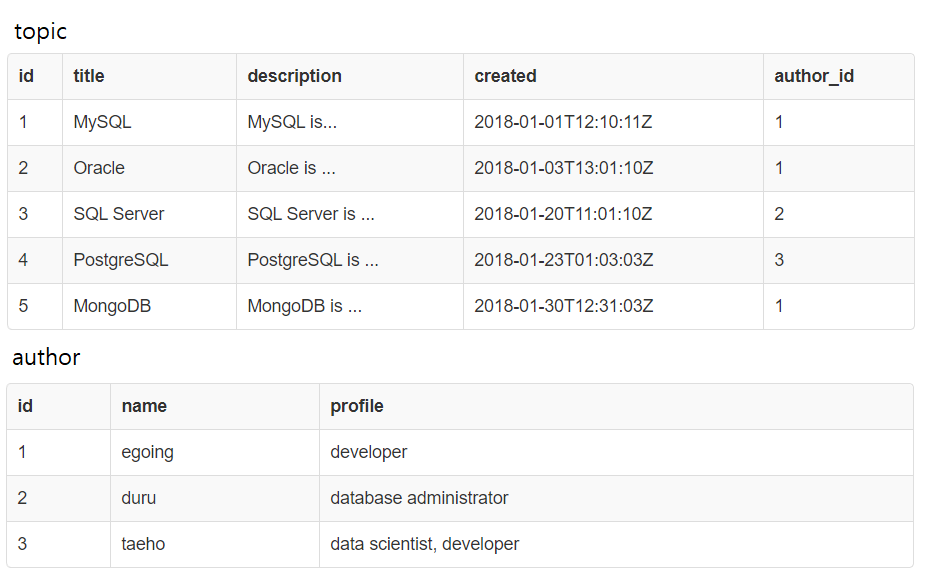The height and width of the screenshot is (579, 930).
Task: Click the id cell of the Oracle row
Action: (35, 168)
